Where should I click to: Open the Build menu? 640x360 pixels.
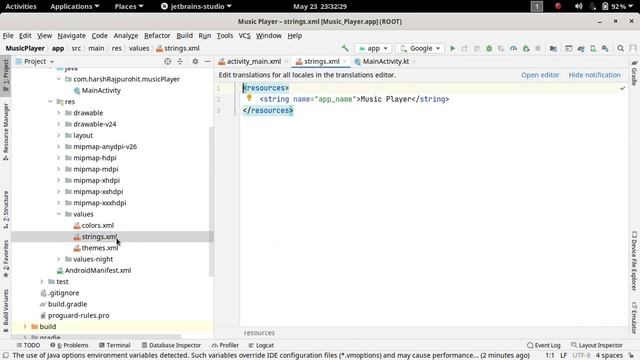(x=184, y=36)
